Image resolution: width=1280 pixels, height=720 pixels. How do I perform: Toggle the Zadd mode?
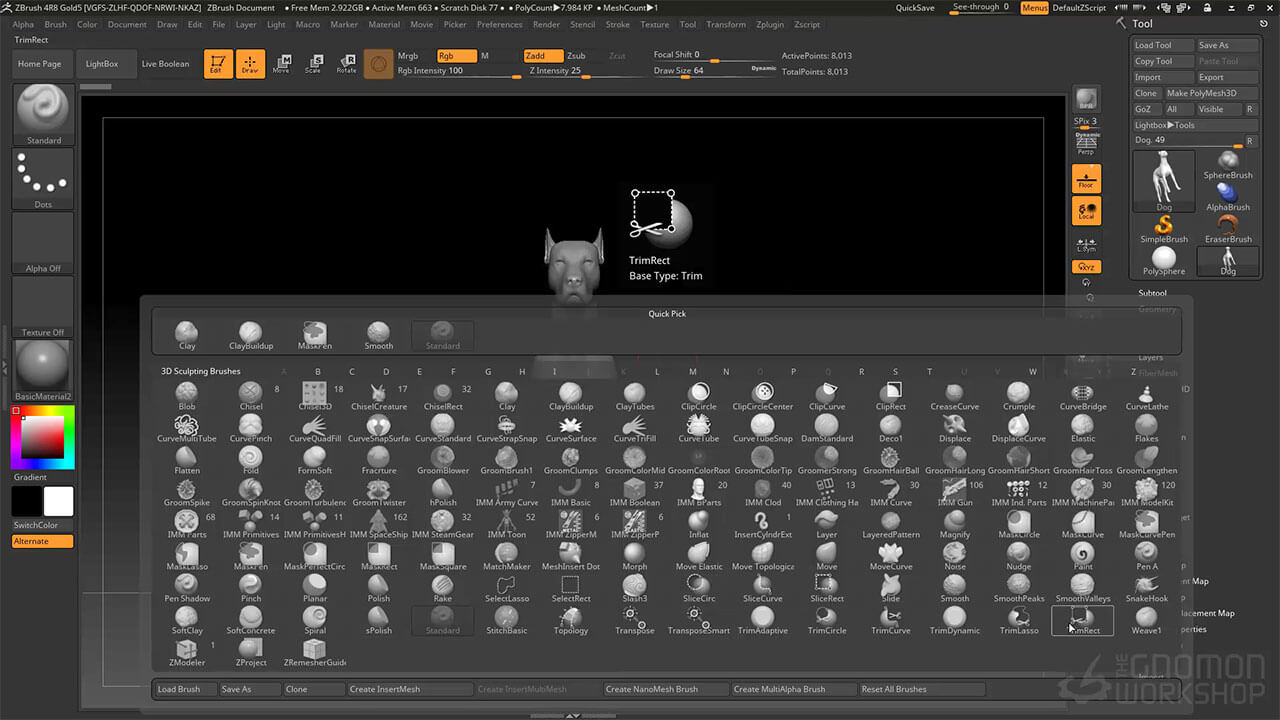click(x=543, y=56)
